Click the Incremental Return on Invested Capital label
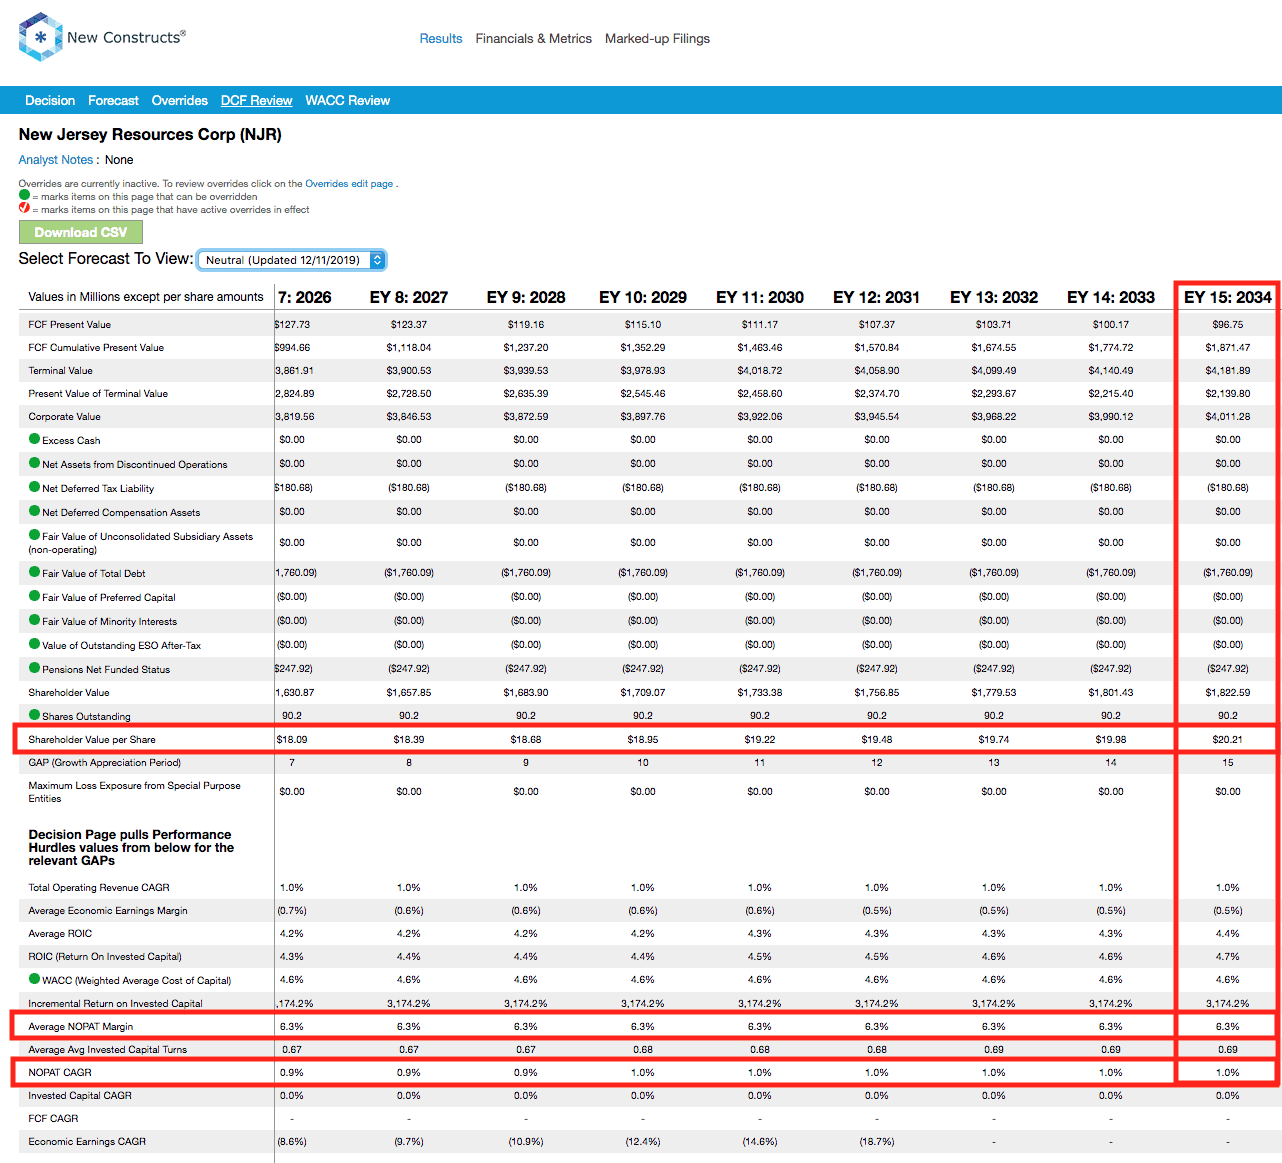Screen dimensions: 1282x1163 tap(115, 1004)
